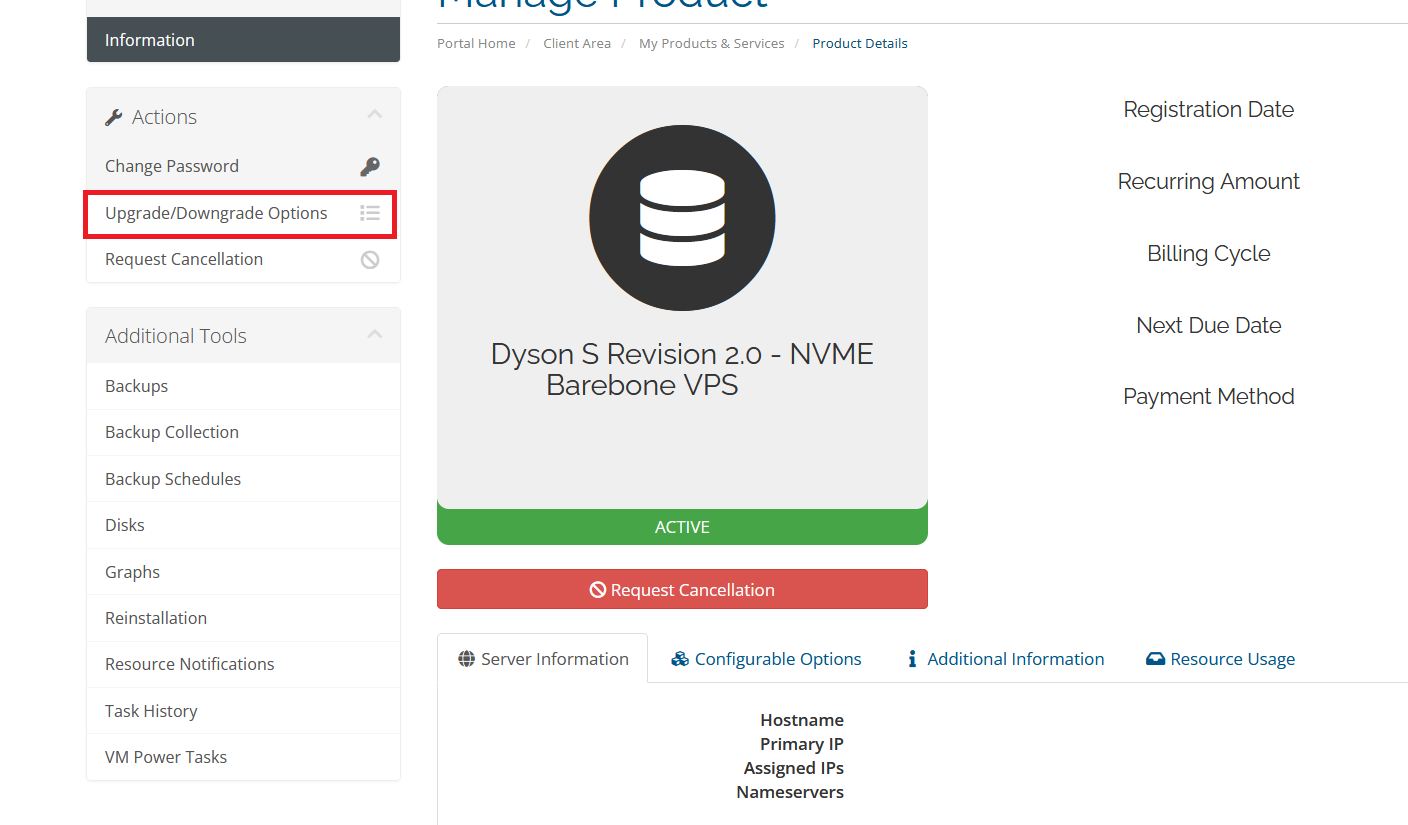Screen dimensions: 1408x825
Task: Open VM Power Tasks
Action: [x=243, y=757]
